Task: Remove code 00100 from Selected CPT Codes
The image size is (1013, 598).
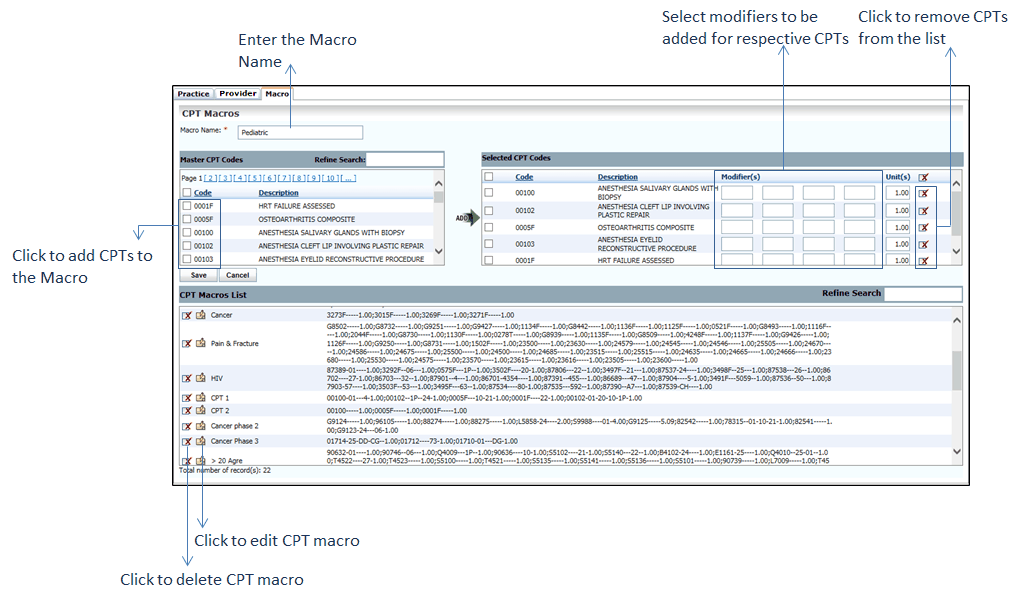Action: point(924,193)
